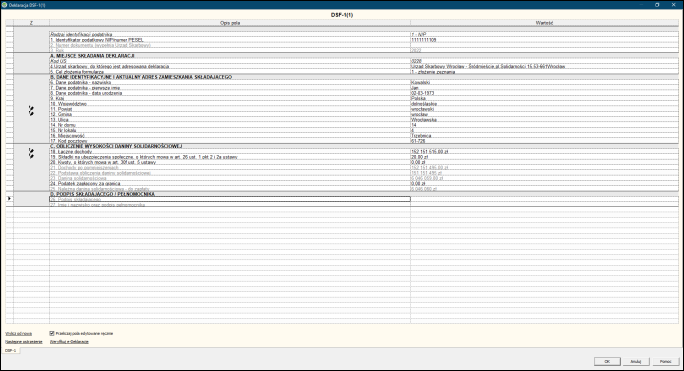The width and height of the screenshot is (684, 371).
Task: Click the street value 'Wrocławska'
Action: point(424,120)
